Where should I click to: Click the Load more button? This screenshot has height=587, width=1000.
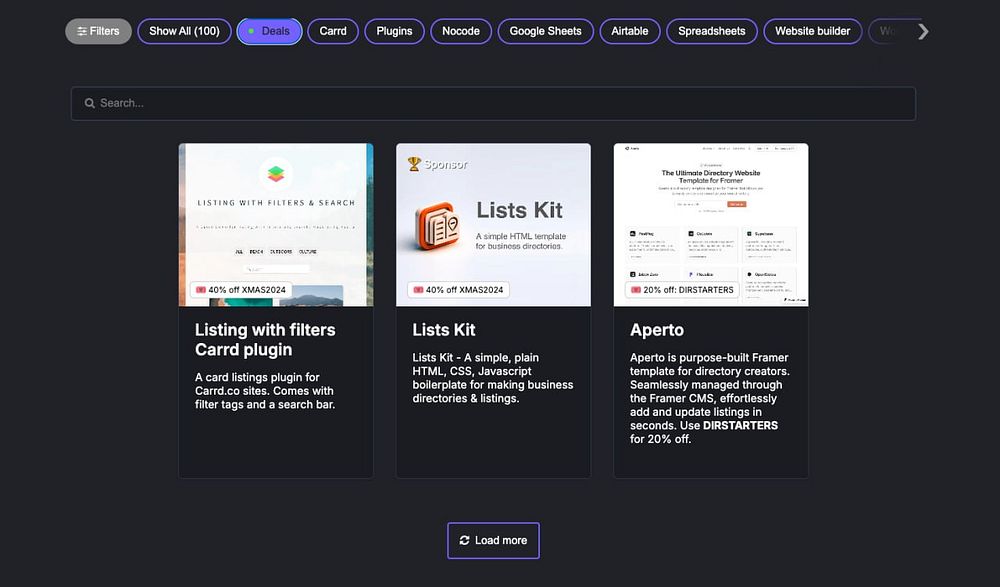click(494, 540)
